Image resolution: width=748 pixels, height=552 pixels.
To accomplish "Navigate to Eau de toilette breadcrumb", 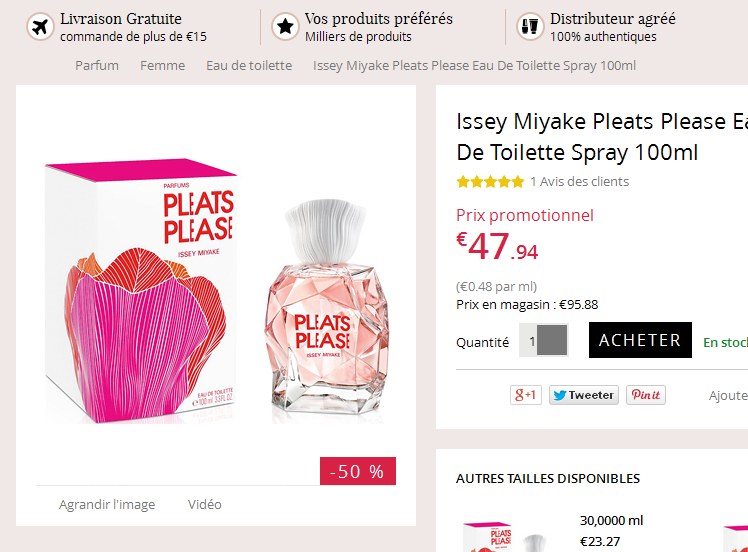I will pos(249,66).
